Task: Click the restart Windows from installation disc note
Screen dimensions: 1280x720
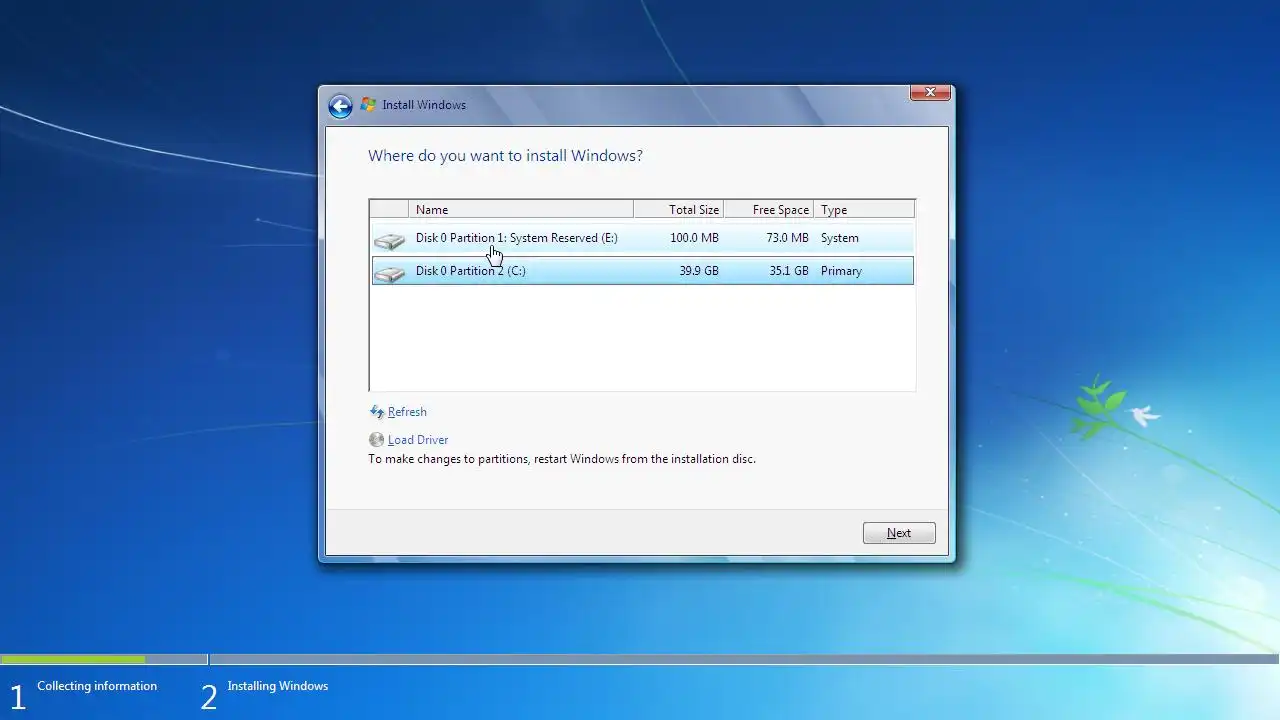Action: click(562, 459)
